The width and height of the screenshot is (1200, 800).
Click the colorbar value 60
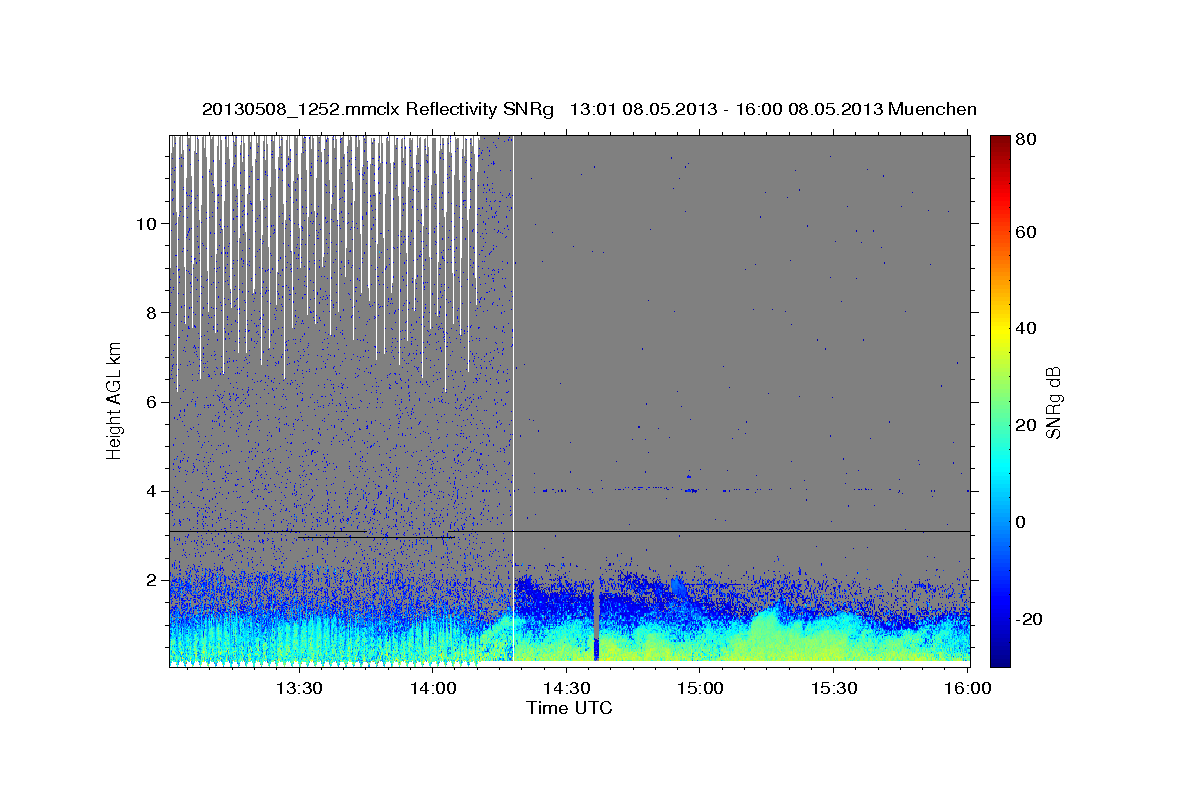[x=1027, y=232]
